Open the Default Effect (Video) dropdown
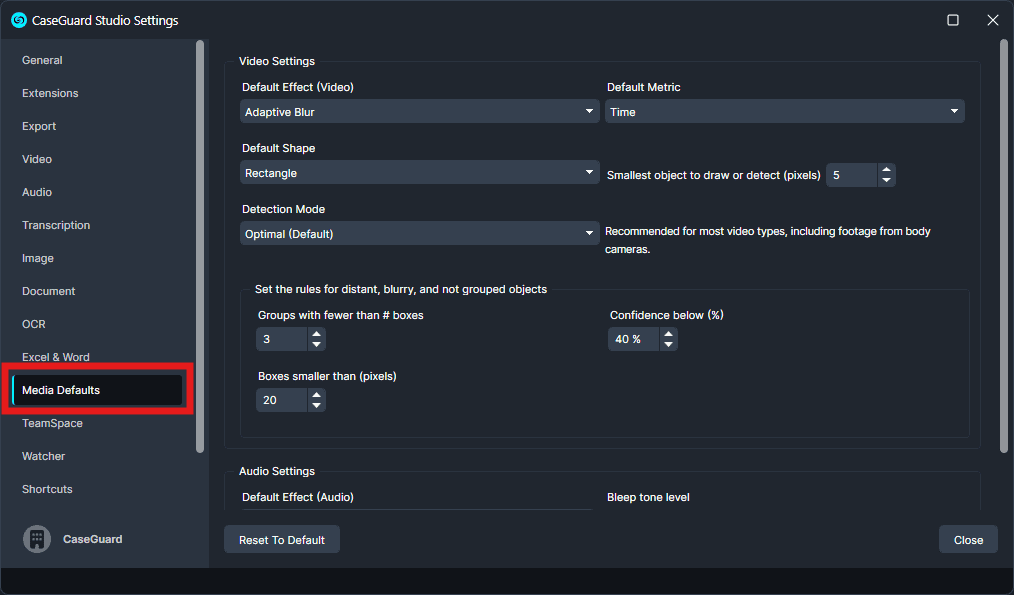1014x595 pixels. (419, 112)
